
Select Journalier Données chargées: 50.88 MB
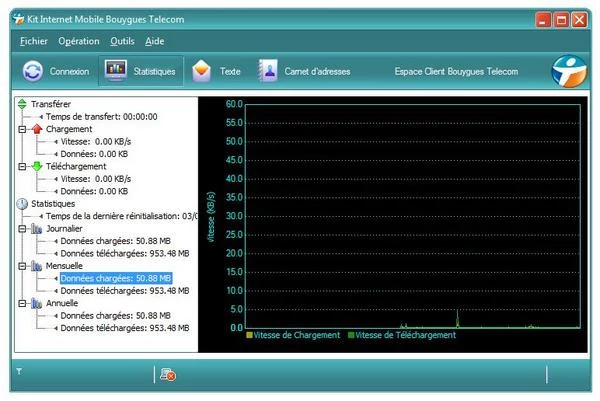tap(116, 241)
